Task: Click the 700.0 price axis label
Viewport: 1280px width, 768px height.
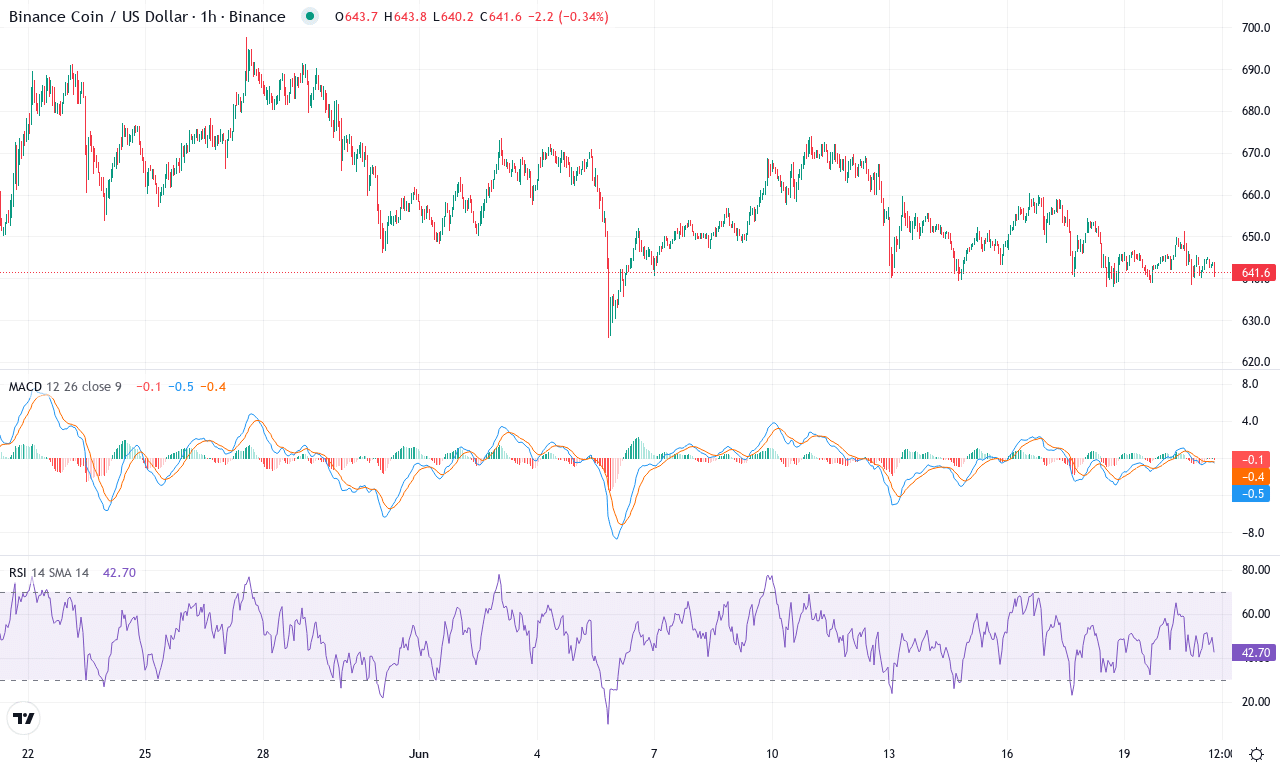Action: coord(1256,28)
